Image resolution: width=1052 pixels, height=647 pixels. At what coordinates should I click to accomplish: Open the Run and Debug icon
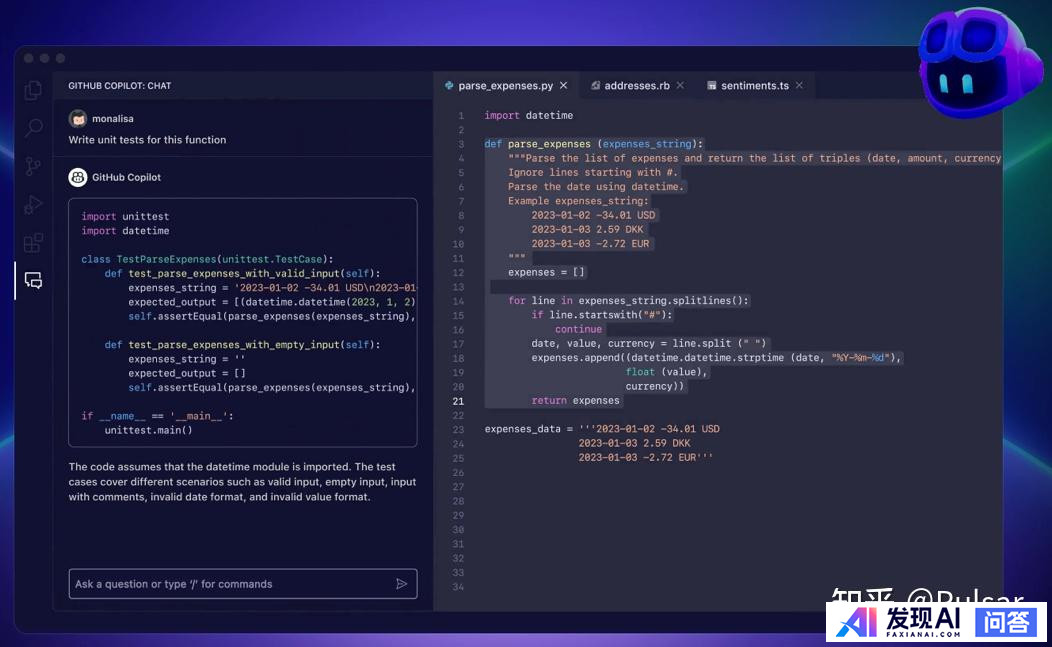pyautogui.click(x=34, y=204)
